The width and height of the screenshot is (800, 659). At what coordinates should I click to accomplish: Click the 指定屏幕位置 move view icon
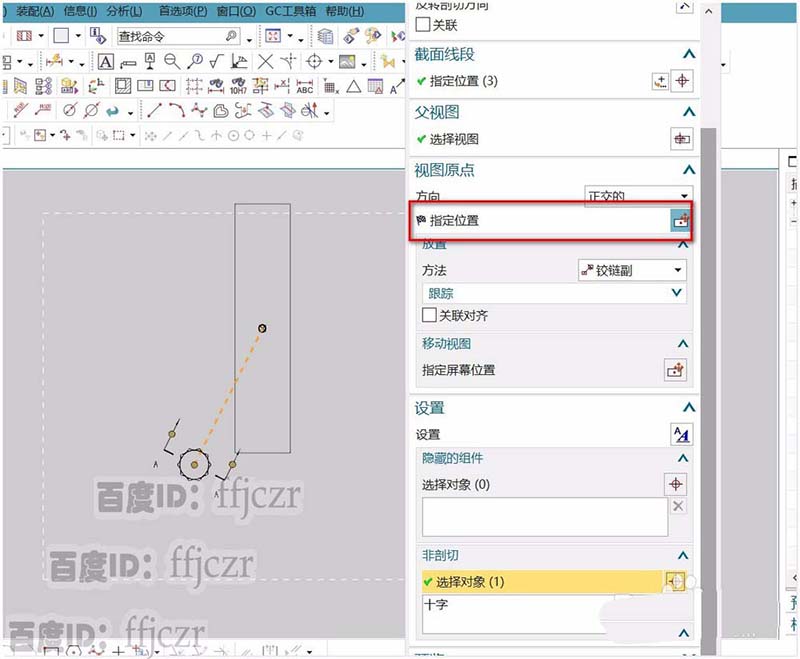tap(676, 370)
